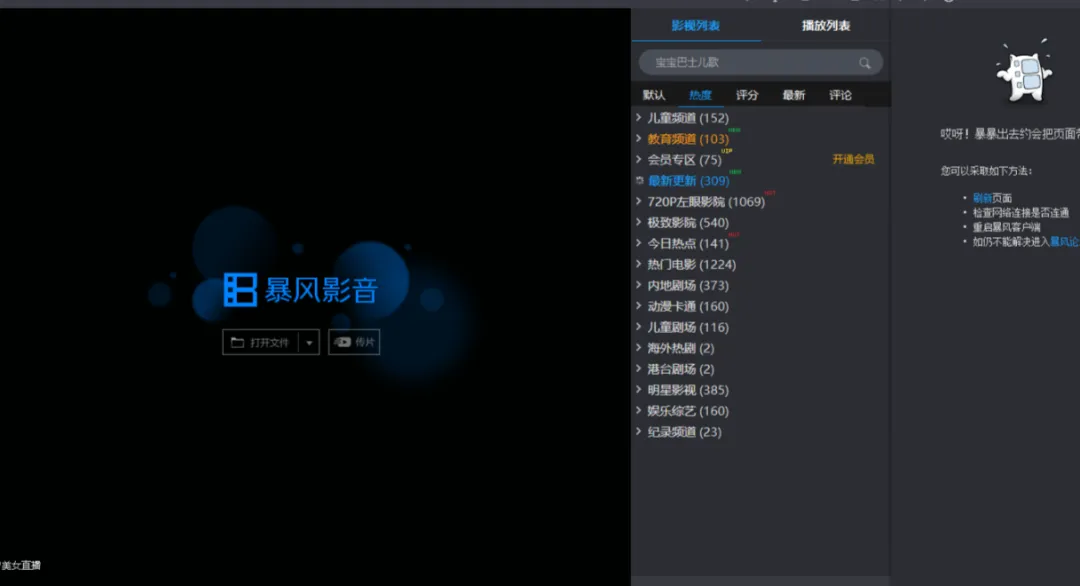Click the mascot error image

[x=1024, y=72]
